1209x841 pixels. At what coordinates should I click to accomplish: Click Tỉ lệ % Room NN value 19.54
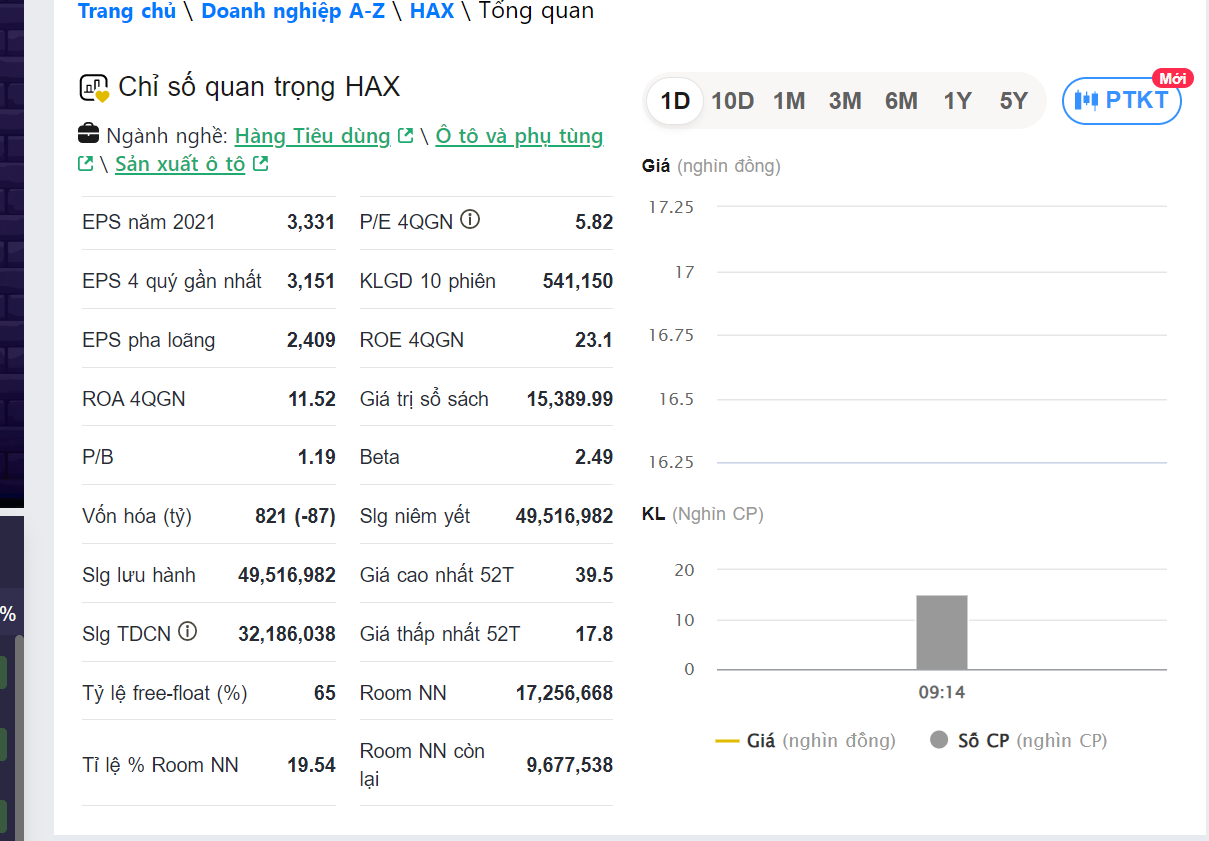pos(312,765)
